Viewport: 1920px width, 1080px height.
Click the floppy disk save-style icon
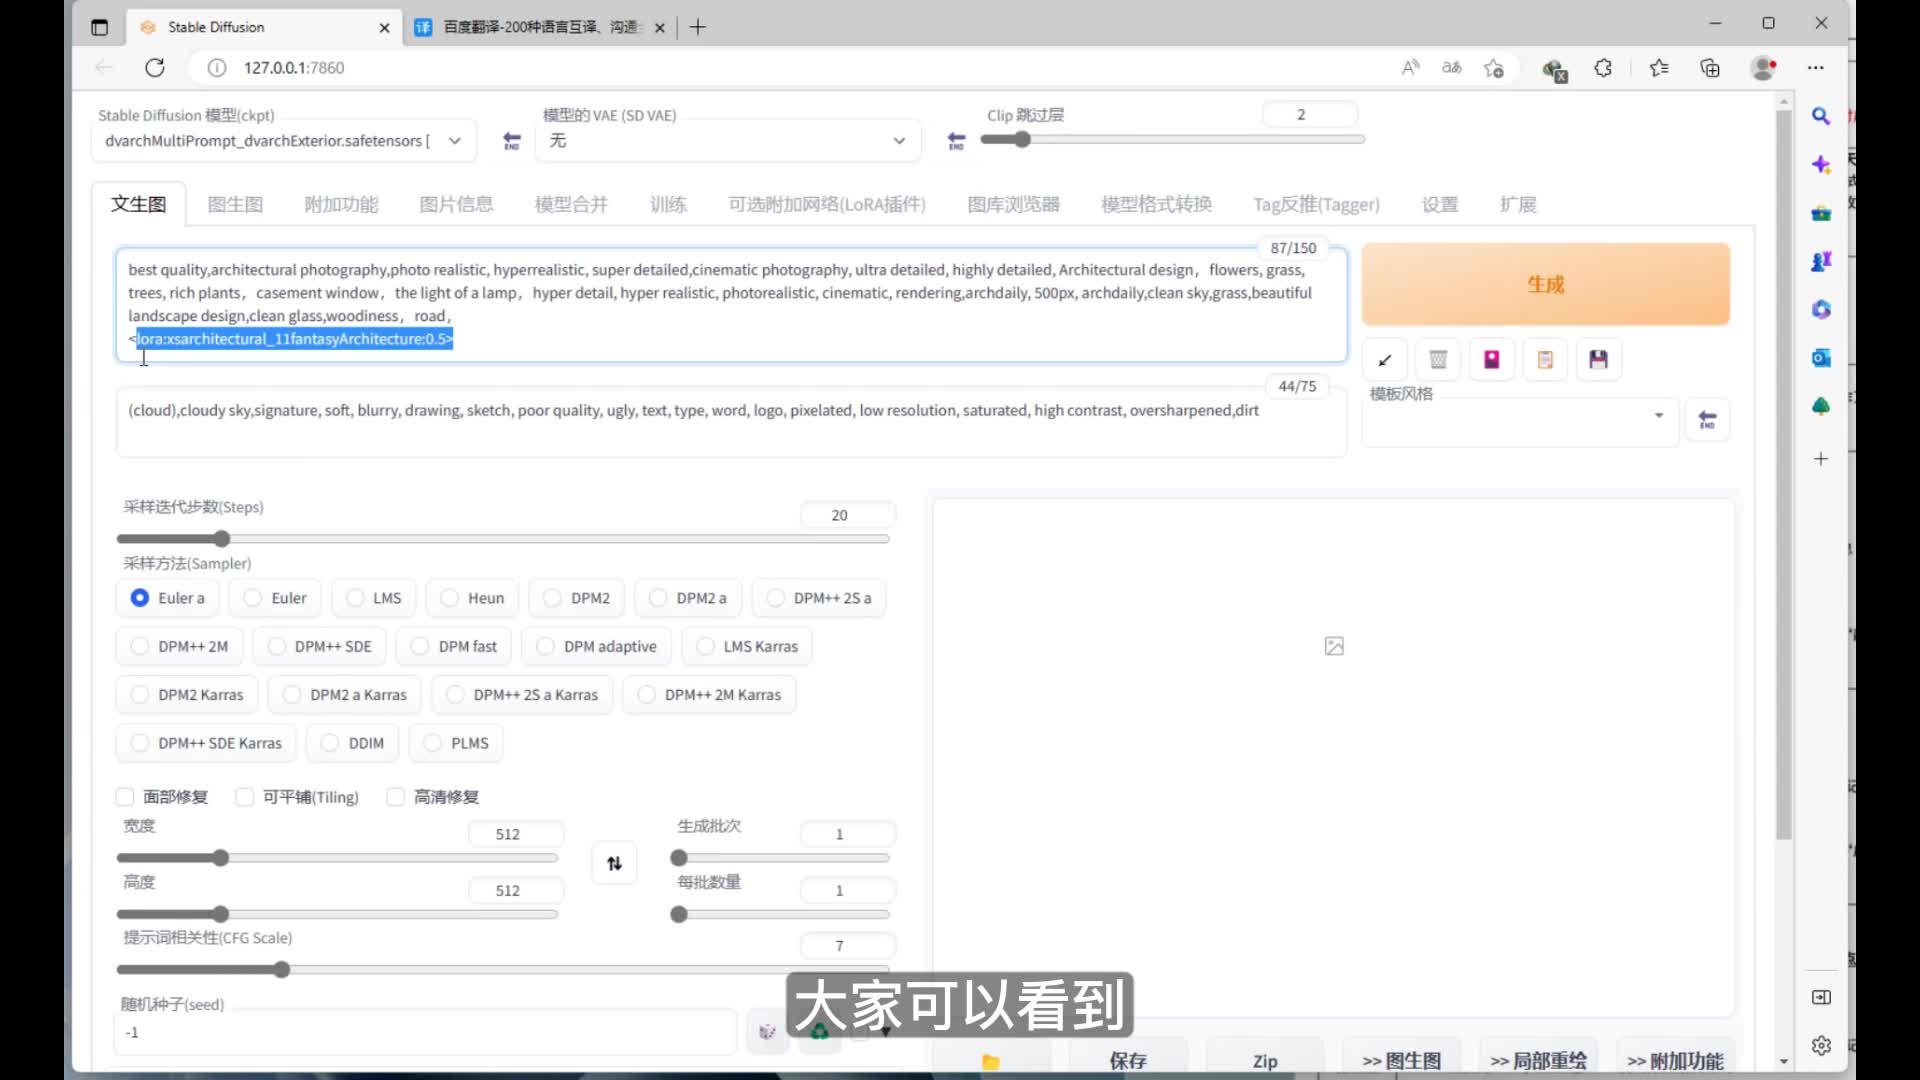click(1598, 360)
